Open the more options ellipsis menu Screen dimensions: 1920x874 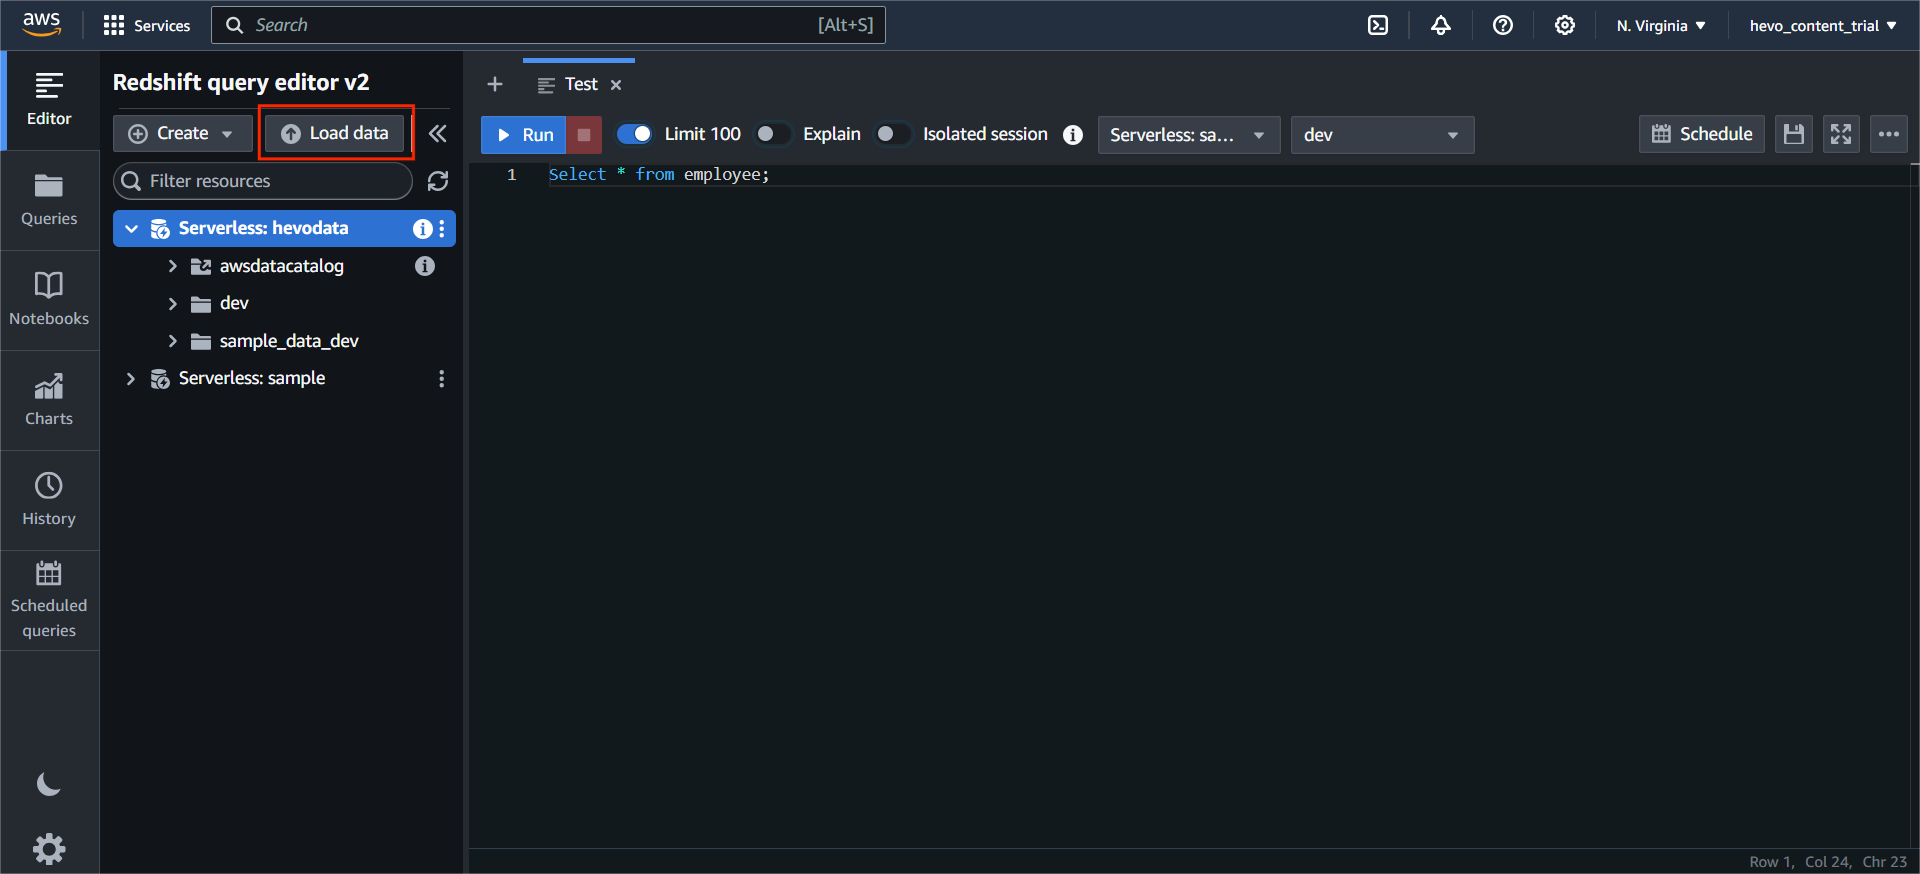(x=1889, y=135)
